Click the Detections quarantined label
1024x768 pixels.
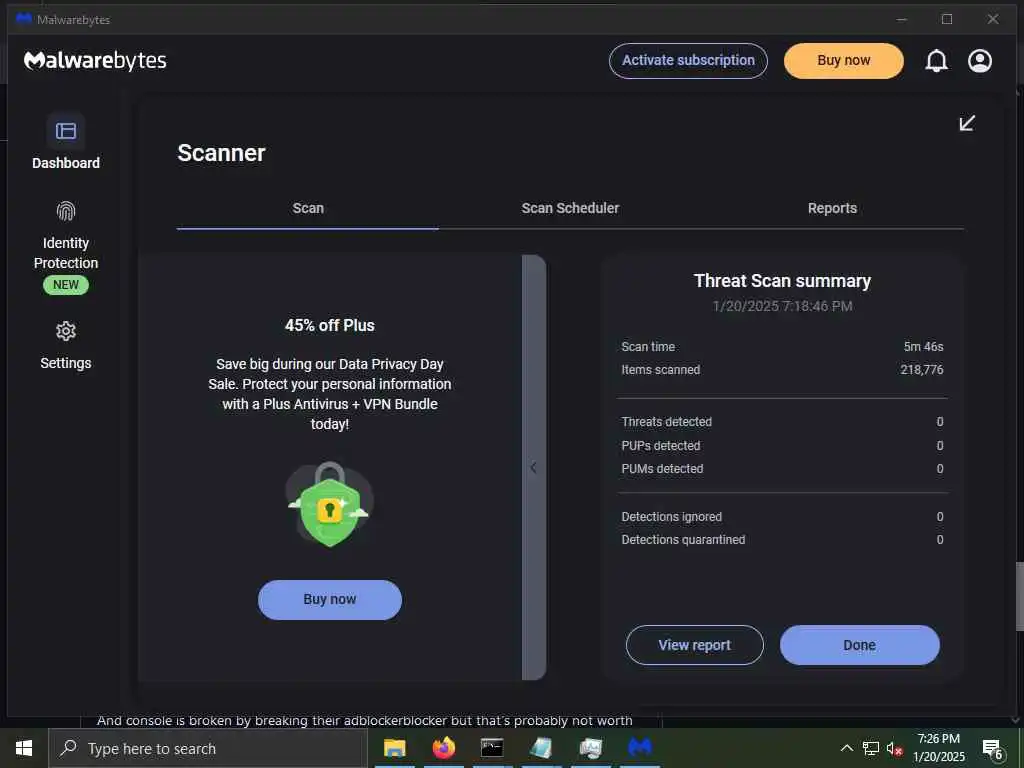(683, 539)
